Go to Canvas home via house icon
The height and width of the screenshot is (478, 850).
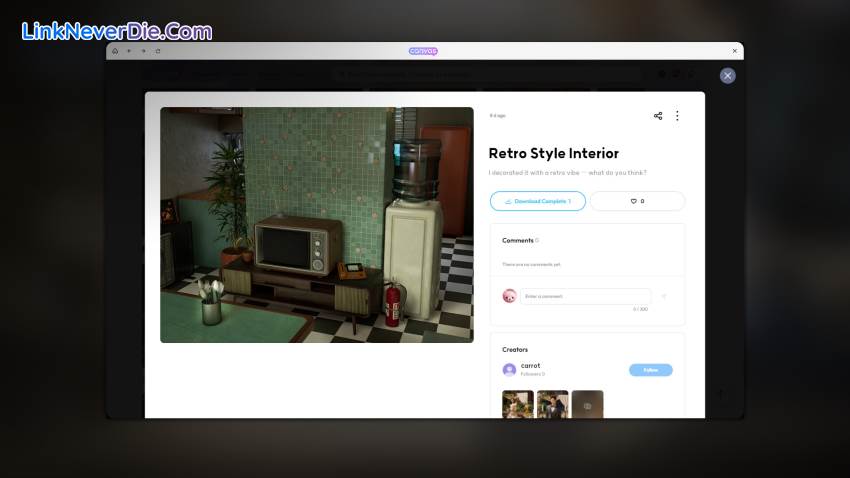(x=115, y=51)
